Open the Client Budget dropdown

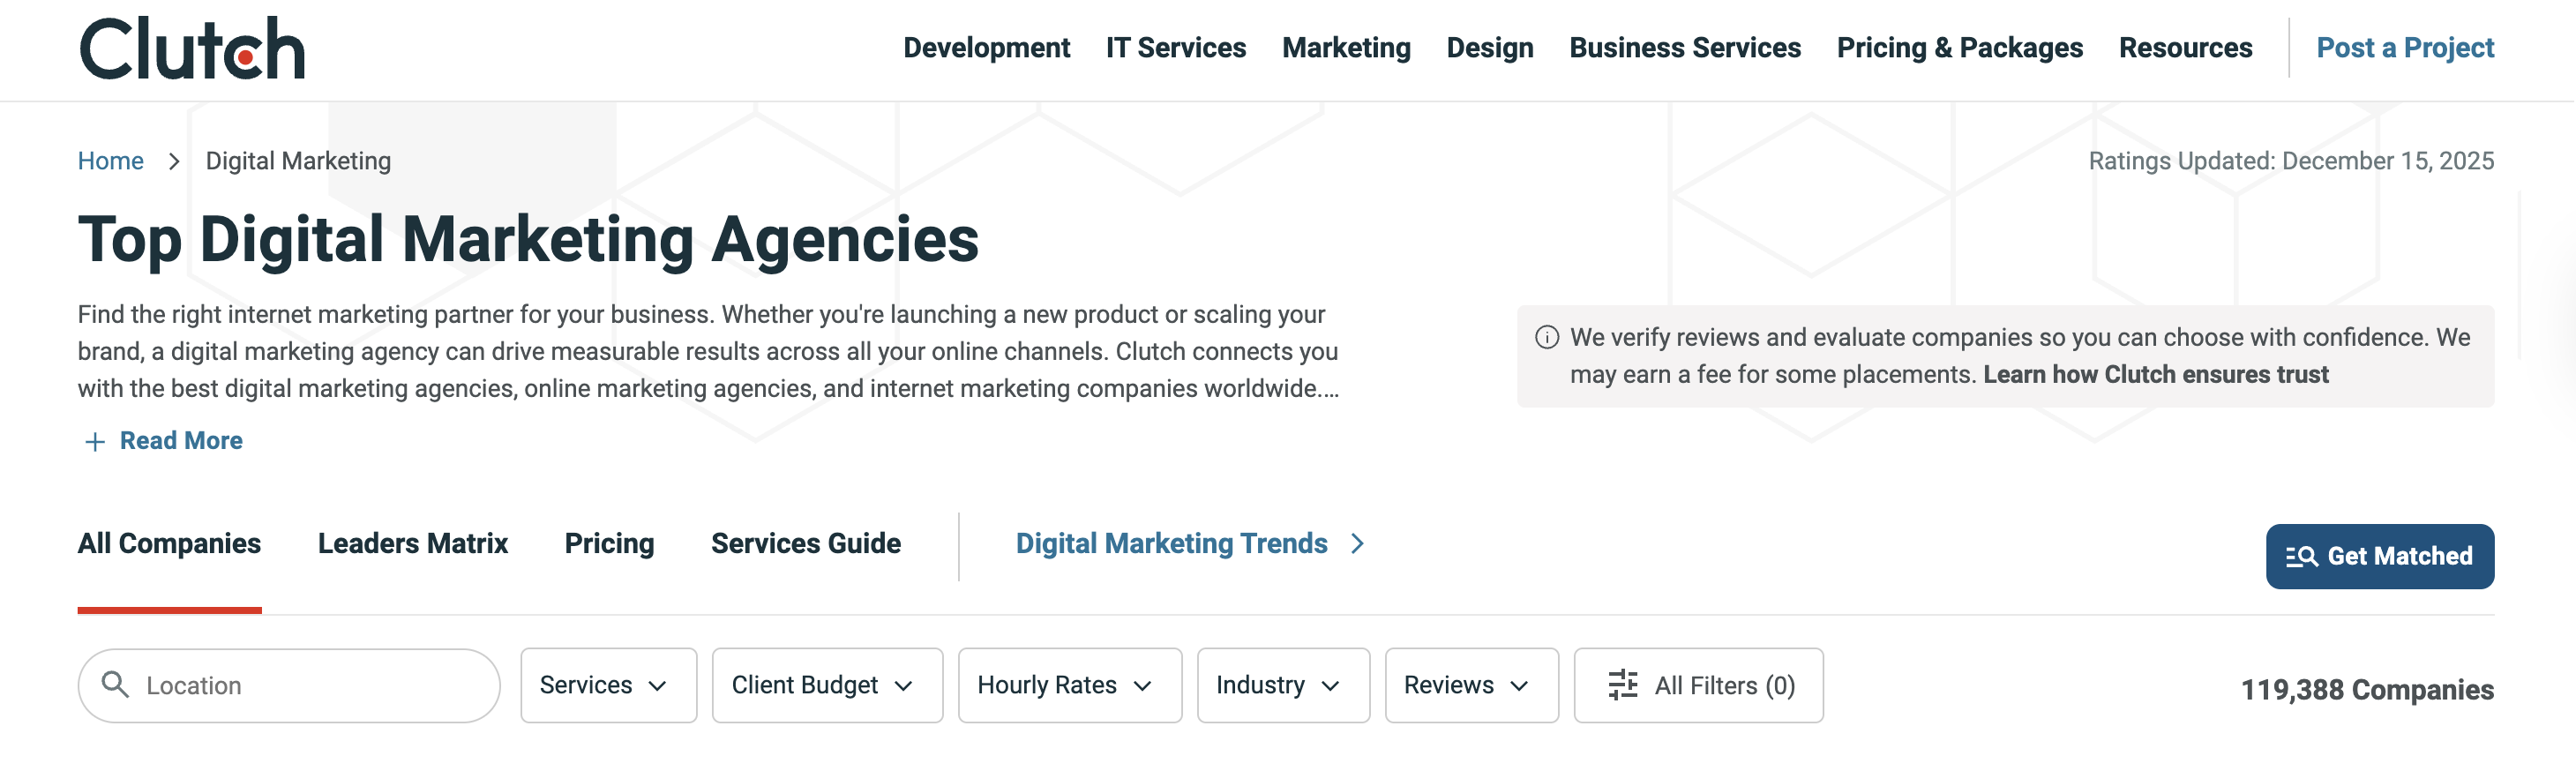(827, 685)
